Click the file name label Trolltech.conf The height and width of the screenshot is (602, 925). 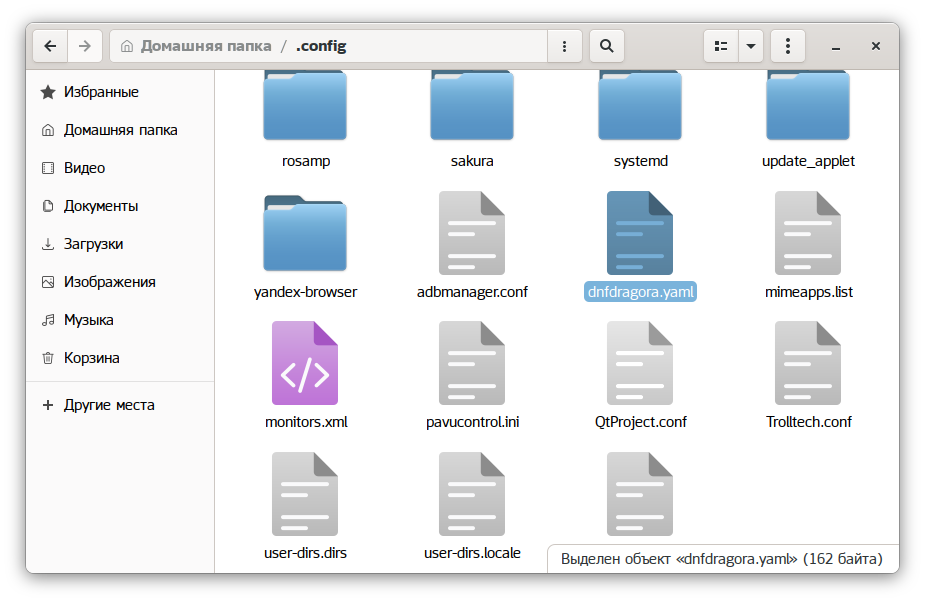coord(809,422)
